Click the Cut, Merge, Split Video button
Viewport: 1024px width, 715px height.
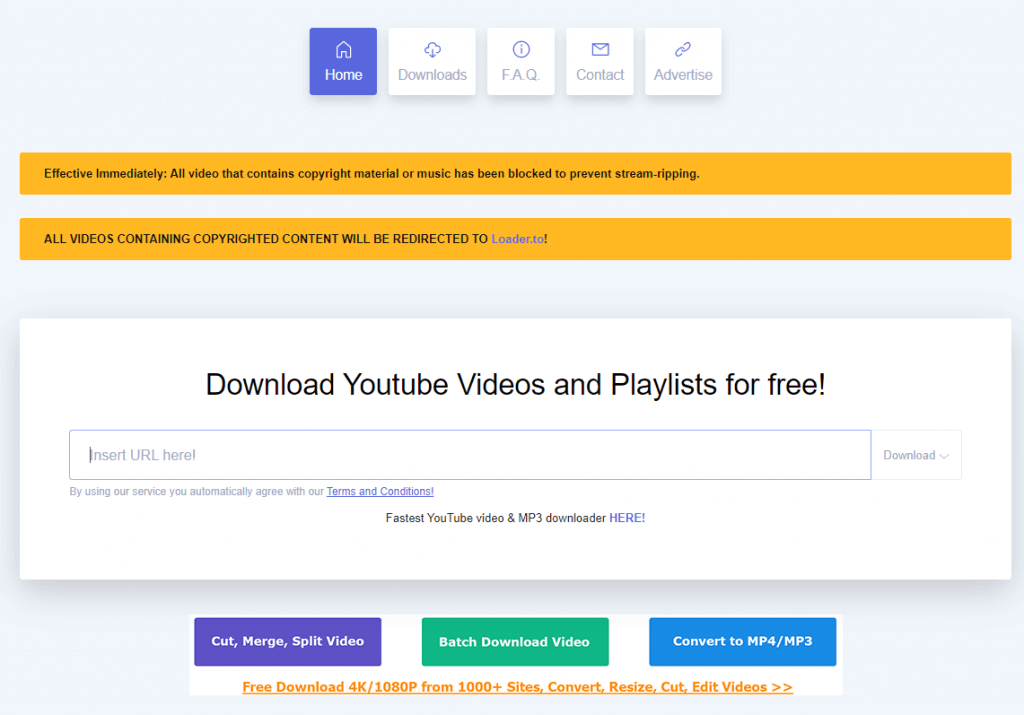tap(287, 641)
